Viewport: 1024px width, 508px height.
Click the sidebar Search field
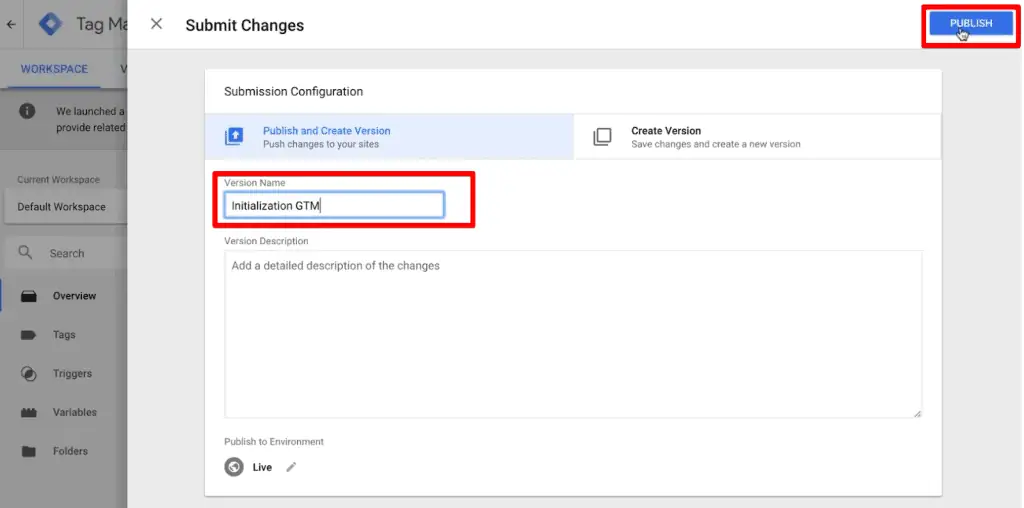pos(67,253)
